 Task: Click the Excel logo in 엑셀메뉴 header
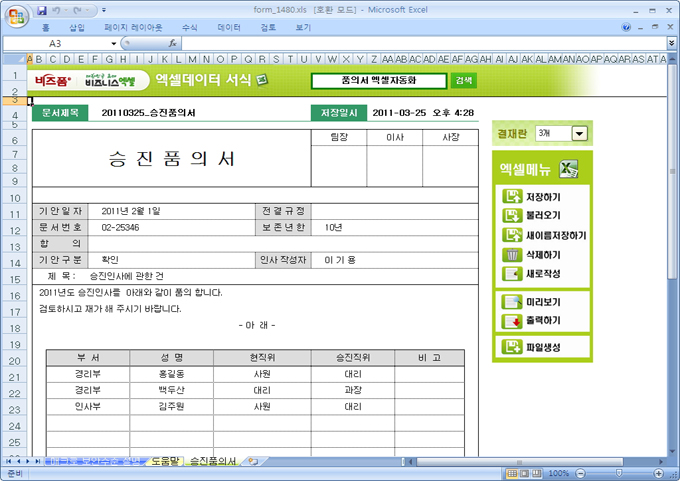[569, 169]
